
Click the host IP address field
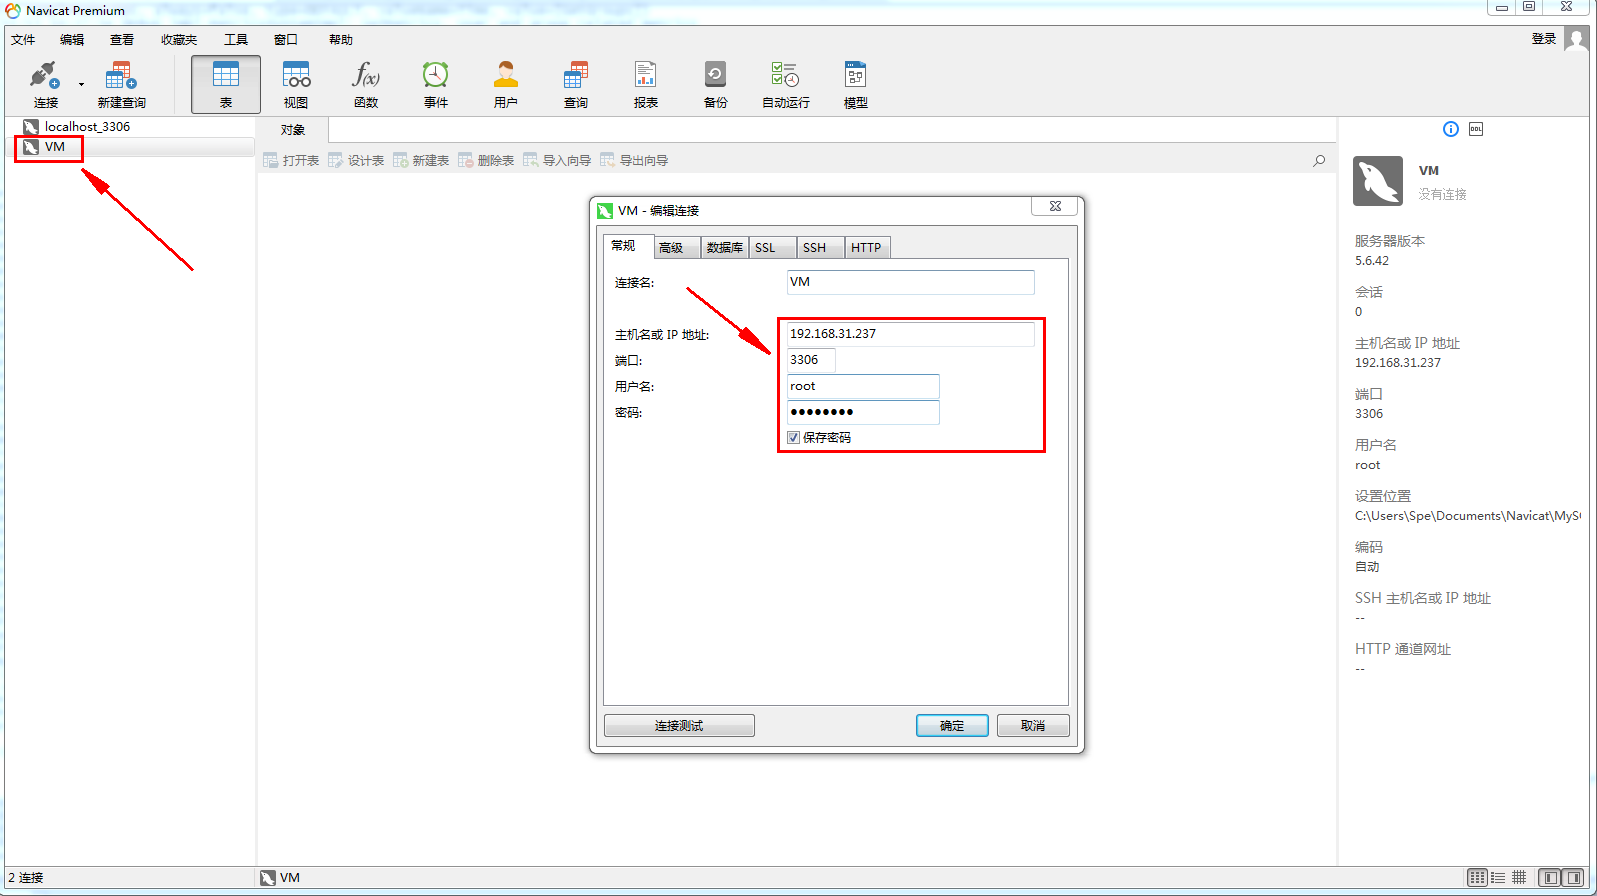coord(910,334)
